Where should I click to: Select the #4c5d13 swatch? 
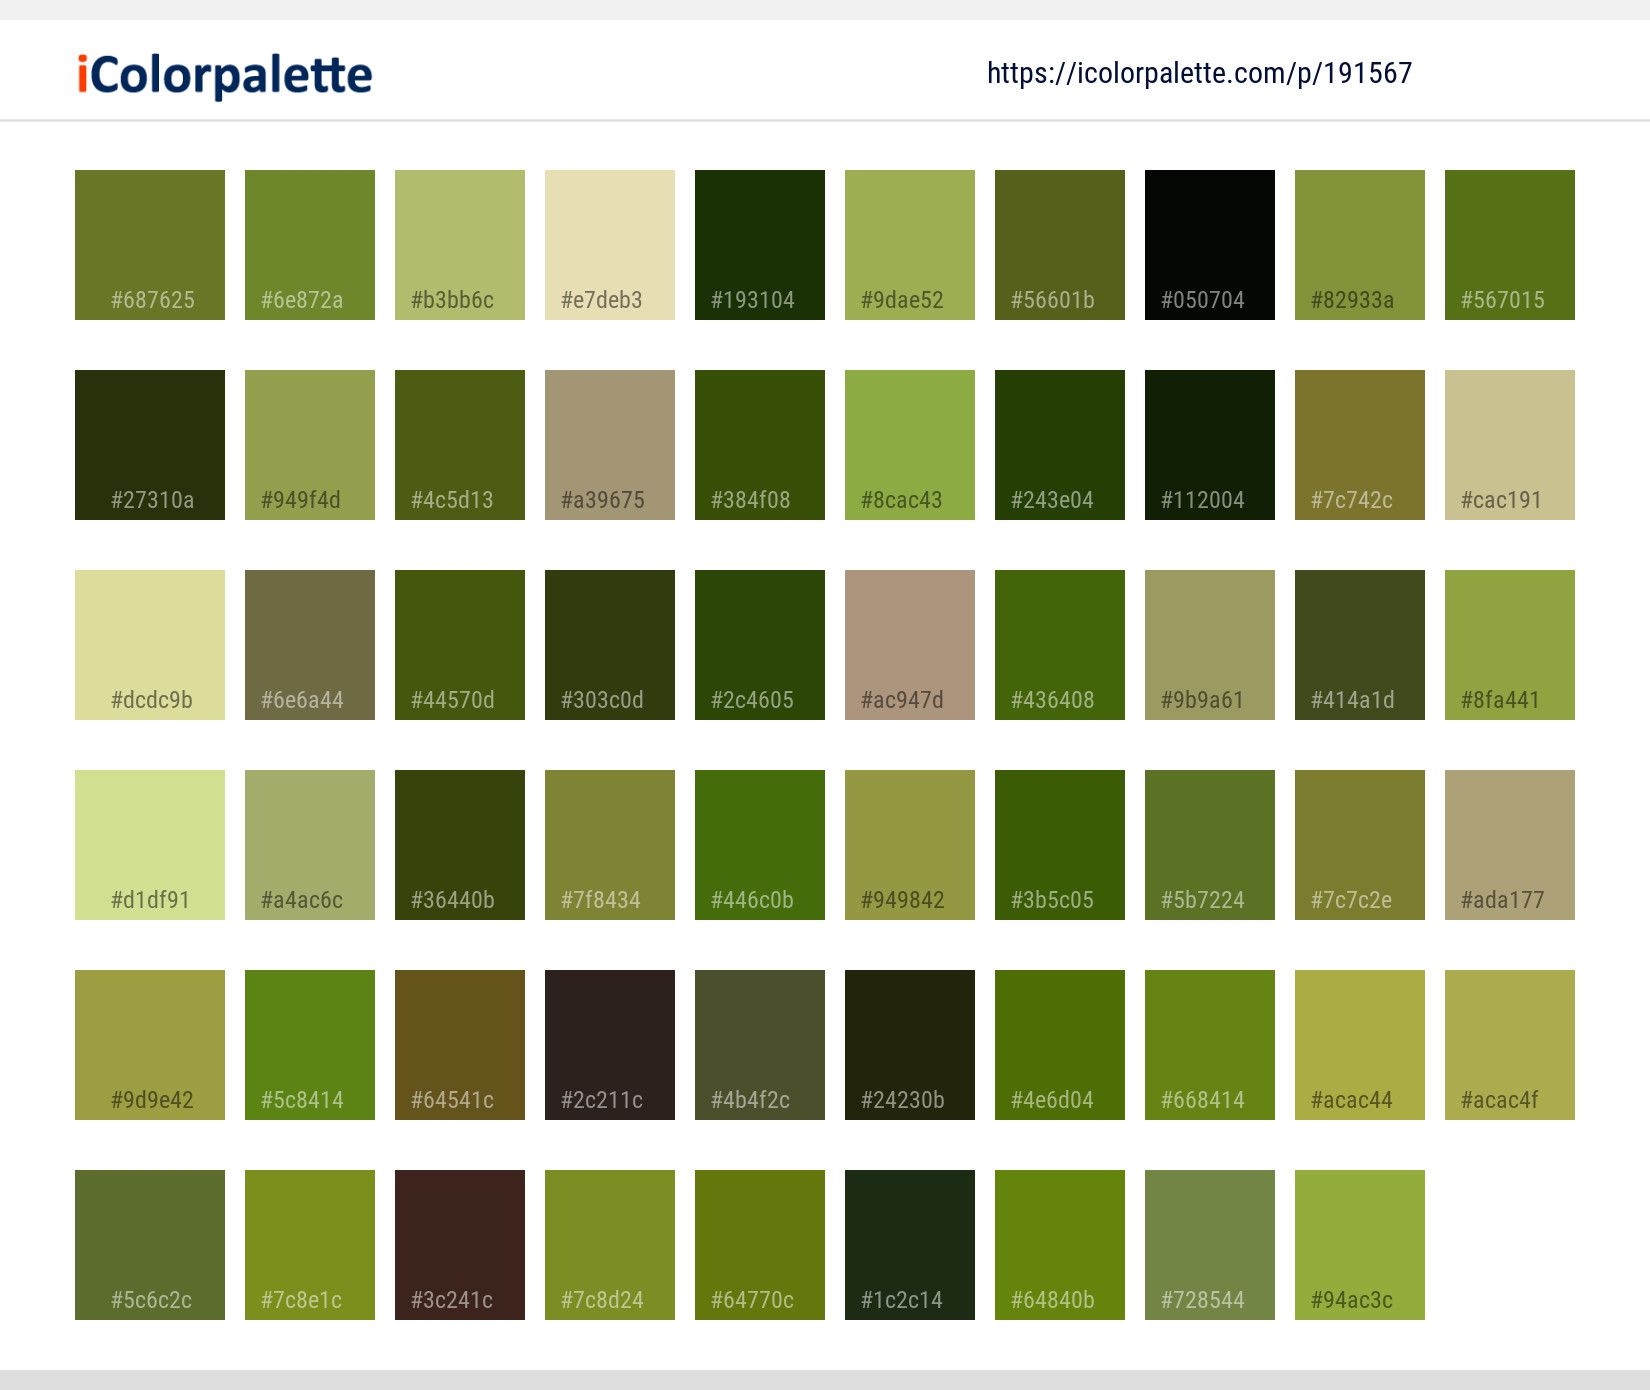[x=460, y=445]
